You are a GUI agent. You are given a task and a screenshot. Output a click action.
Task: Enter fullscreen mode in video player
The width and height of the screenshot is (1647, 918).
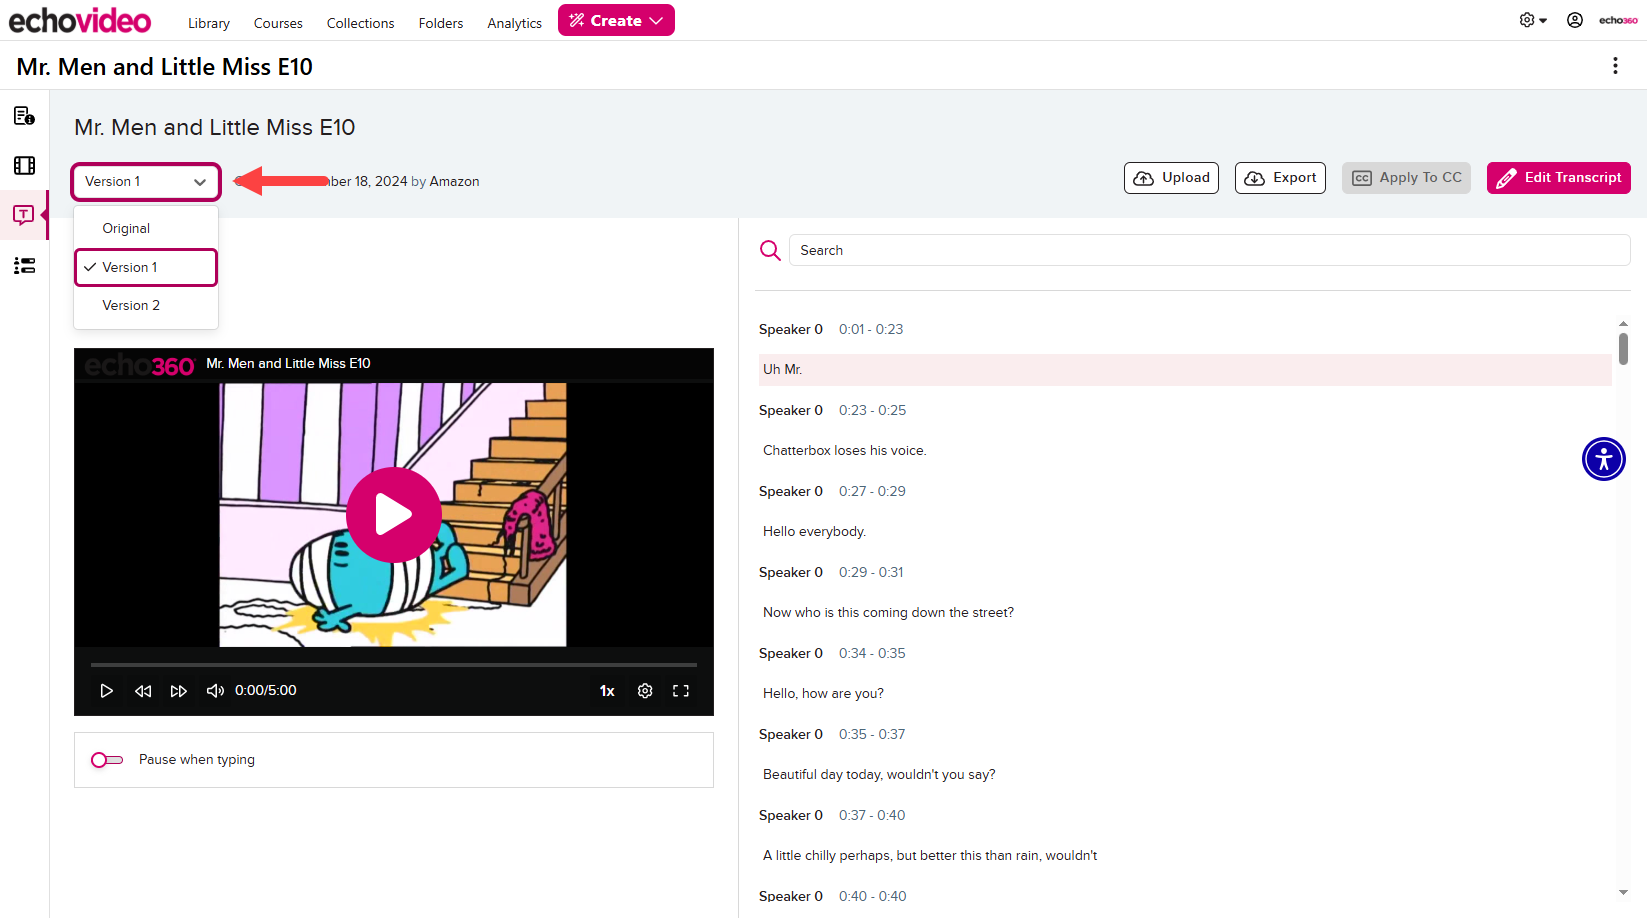click(x=681, y=691)
